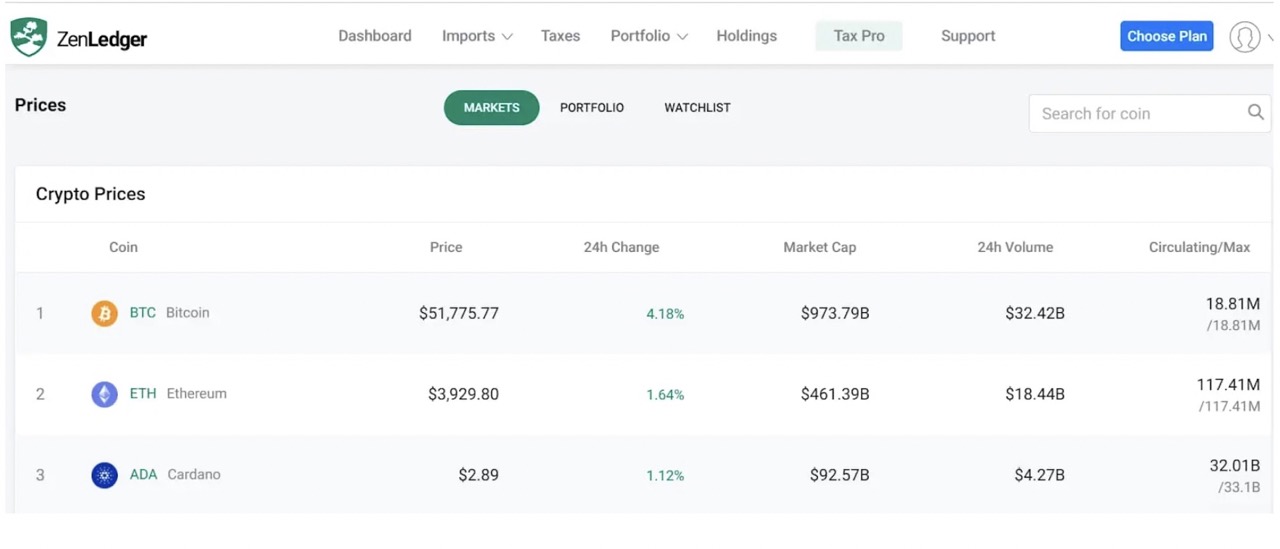
Task: Switch to the PORTFOLIO tab under Prices
Action: point(592,108)
